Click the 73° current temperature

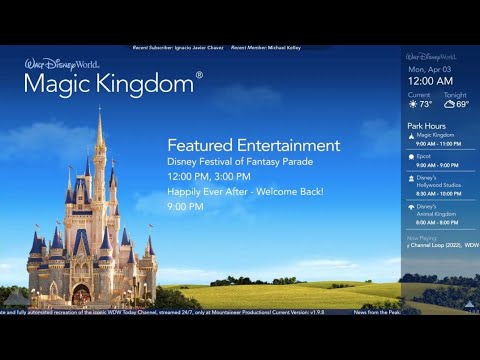425,104
